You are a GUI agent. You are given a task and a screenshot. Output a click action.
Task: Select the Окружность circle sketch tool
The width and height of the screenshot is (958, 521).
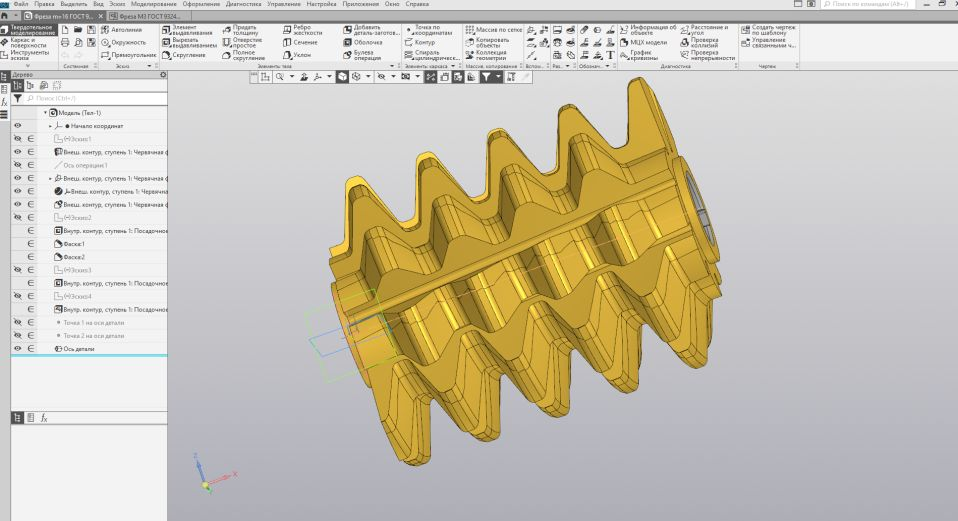pyautogui.click(x=123, y=43)
